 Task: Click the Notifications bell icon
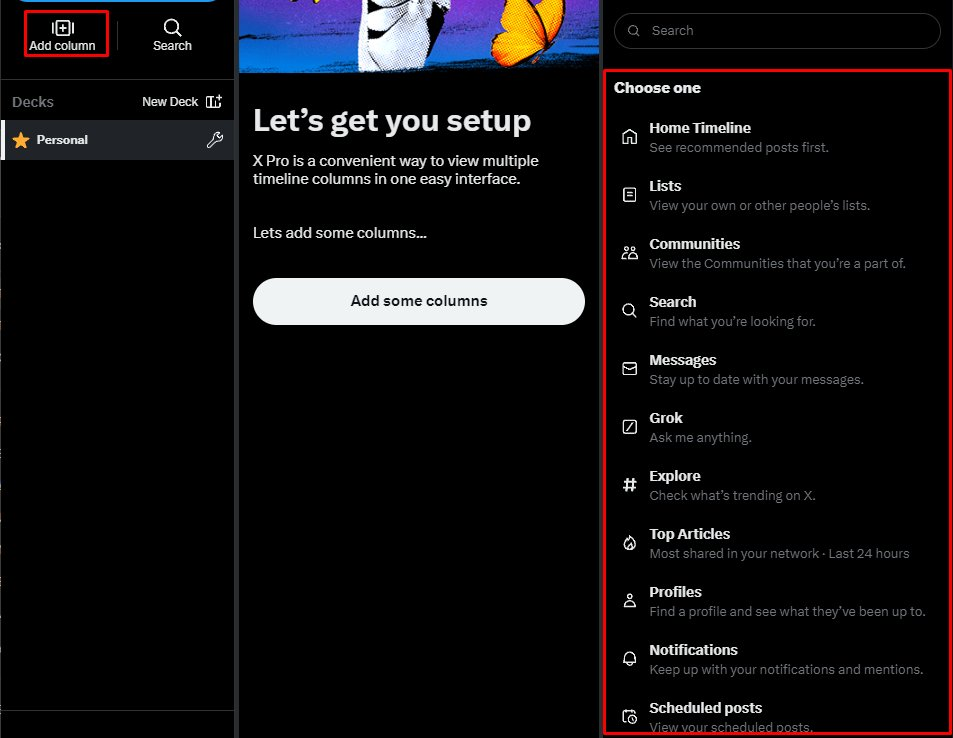[x=630, y=658]
